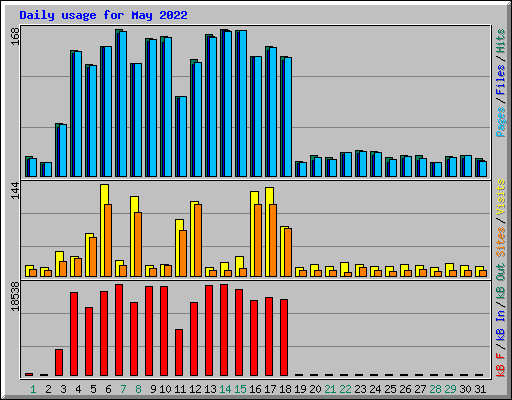Select day 5 on the x-axis

(x=93, y=389)
